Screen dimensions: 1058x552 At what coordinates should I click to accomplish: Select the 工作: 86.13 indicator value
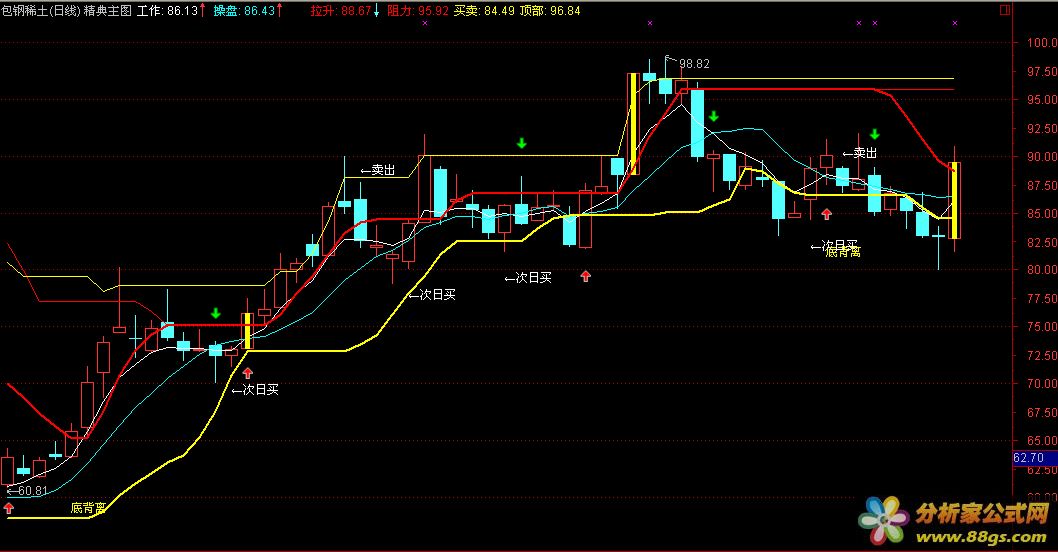tap(167, 11)
